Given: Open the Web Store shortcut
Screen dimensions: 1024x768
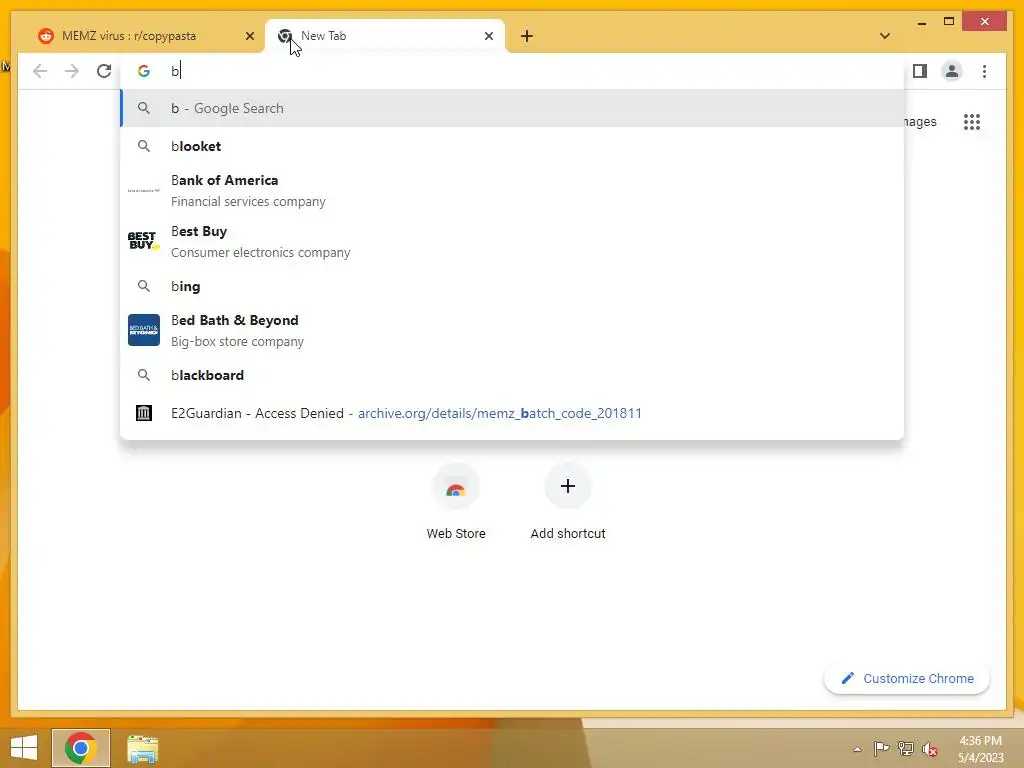Looking at the screenshot, I should (x=456, y=502).
